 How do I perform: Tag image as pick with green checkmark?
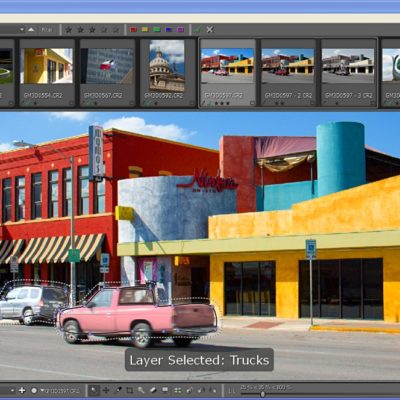[197, 30]
